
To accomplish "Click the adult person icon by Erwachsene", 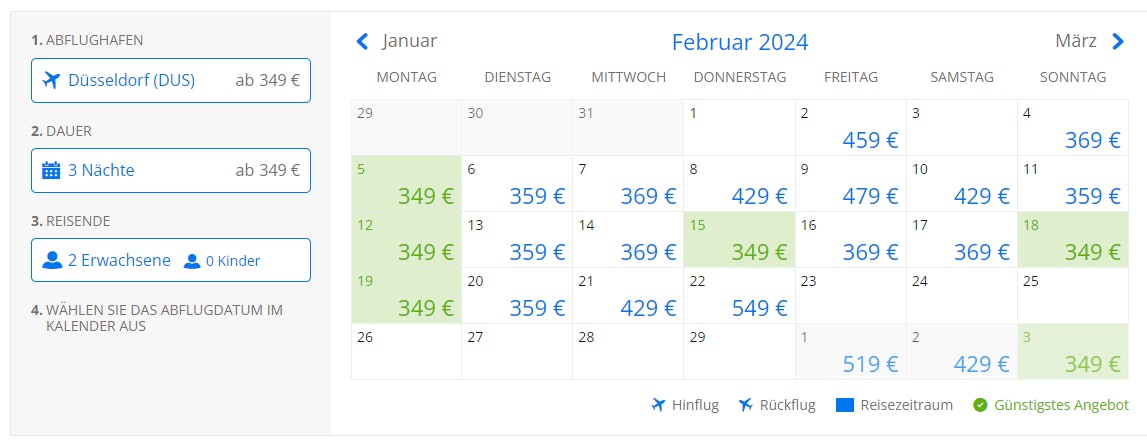I will coord(52,260).
